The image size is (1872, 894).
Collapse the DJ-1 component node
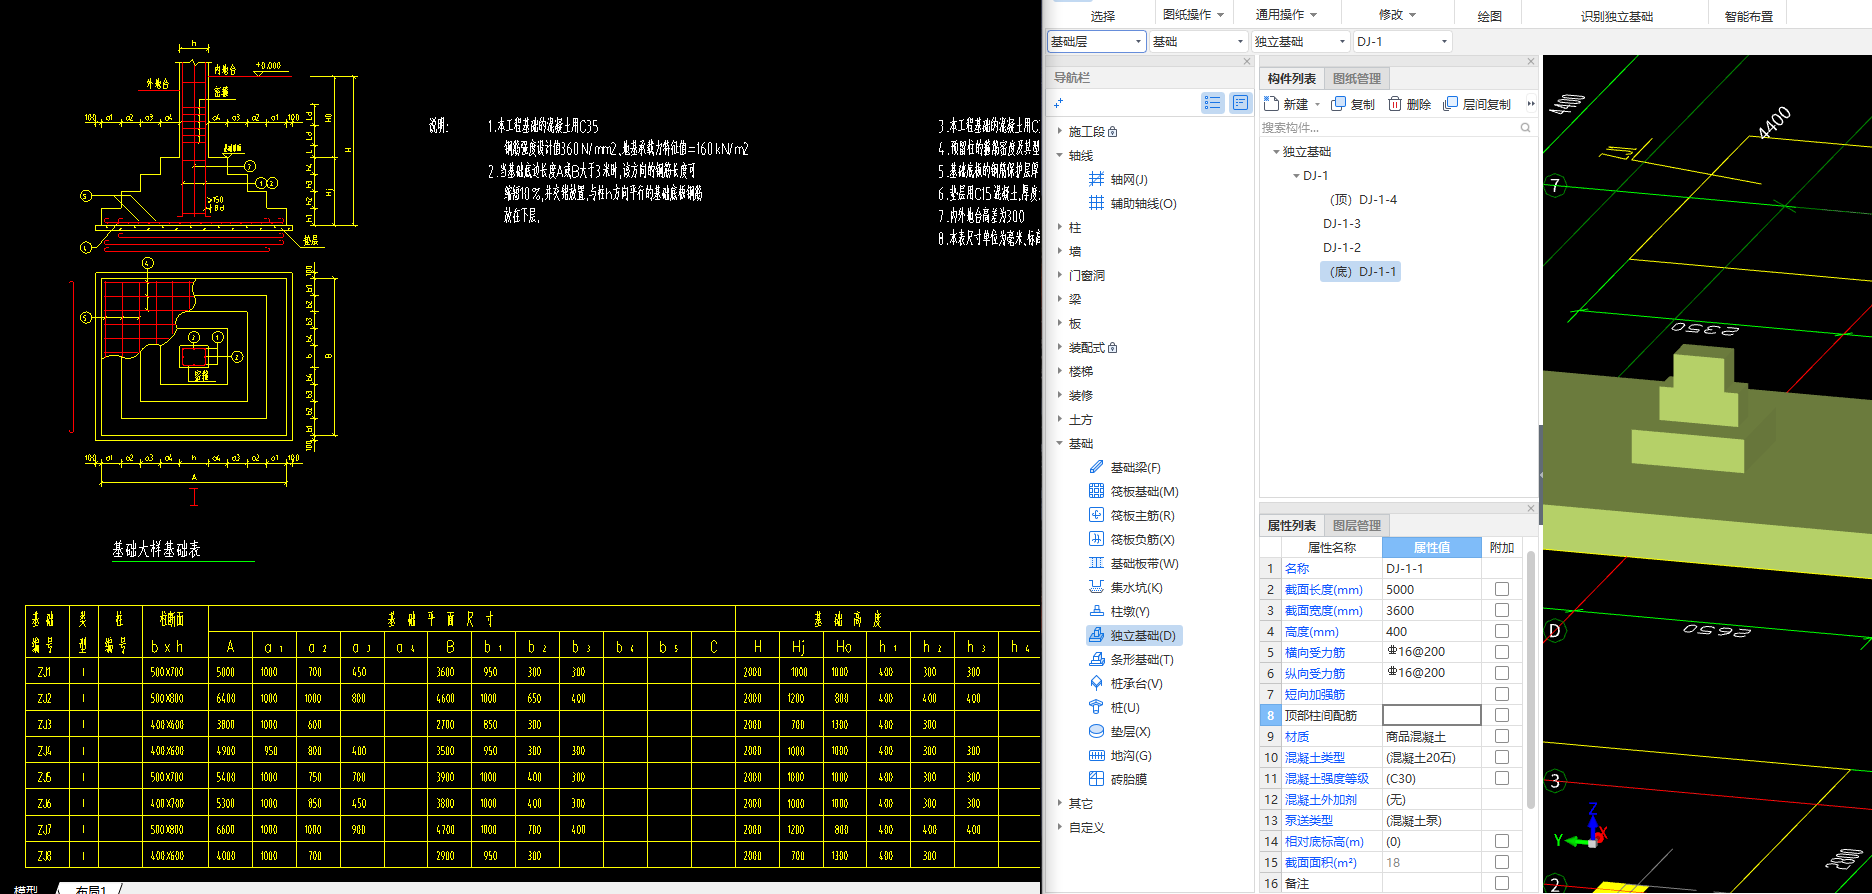pos(1296,176)
